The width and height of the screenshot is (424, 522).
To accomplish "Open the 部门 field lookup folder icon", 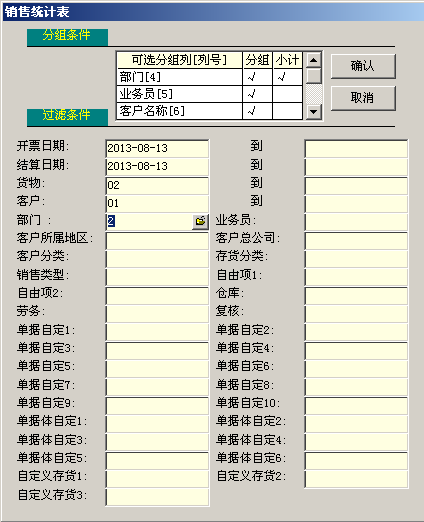I will point(200,221).
